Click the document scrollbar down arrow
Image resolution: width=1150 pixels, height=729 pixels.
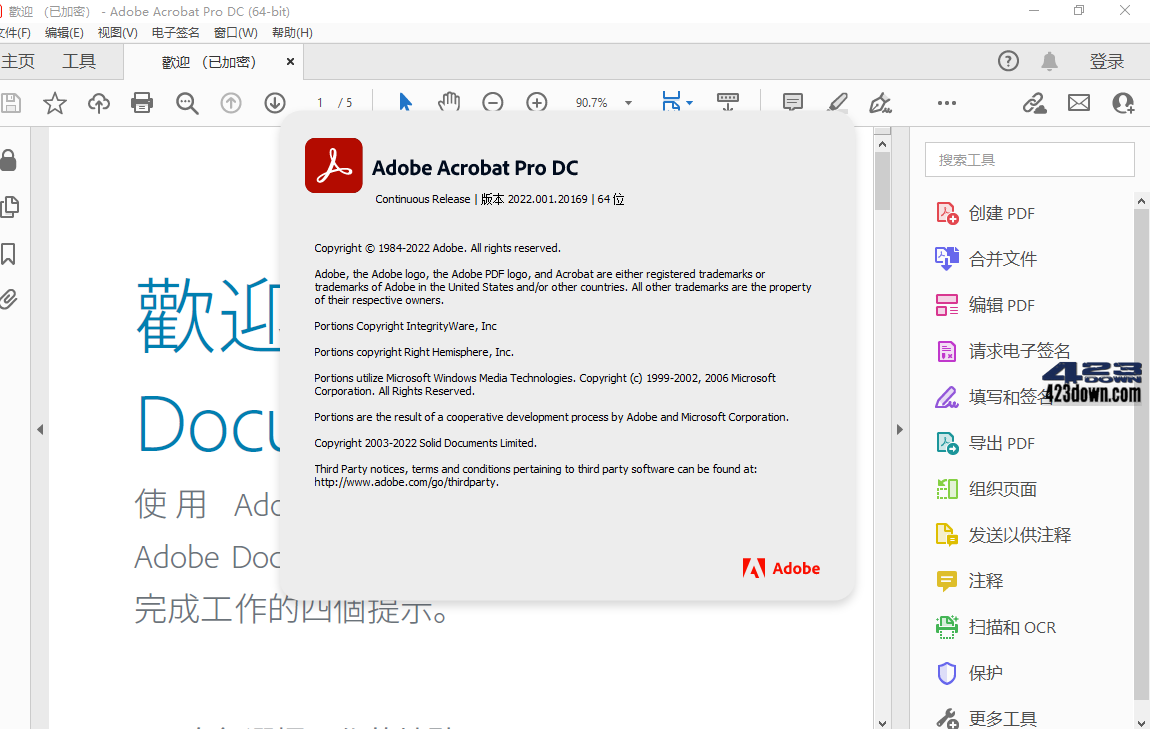[882, 723]
